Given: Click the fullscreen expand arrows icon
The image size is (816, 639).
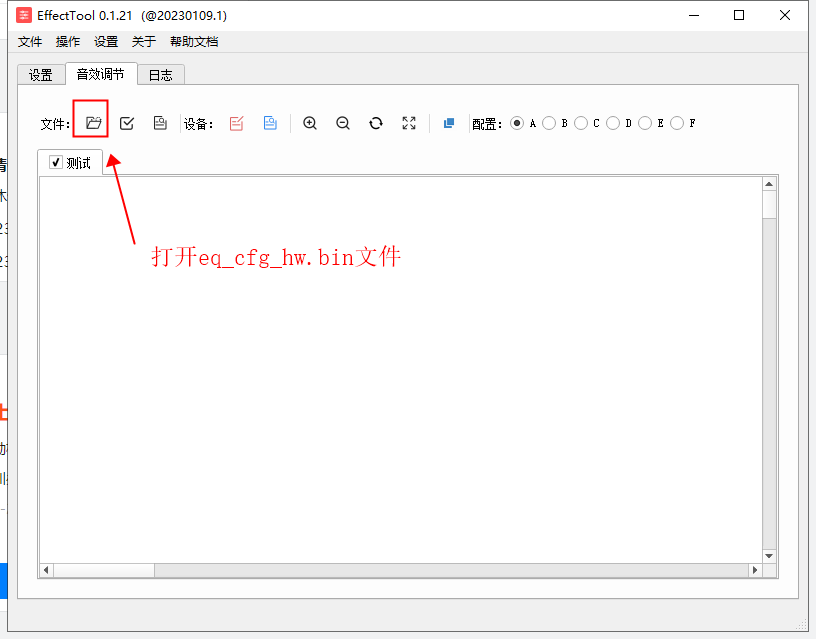Looking at the screenshot, I should click(x=409, y=123).
